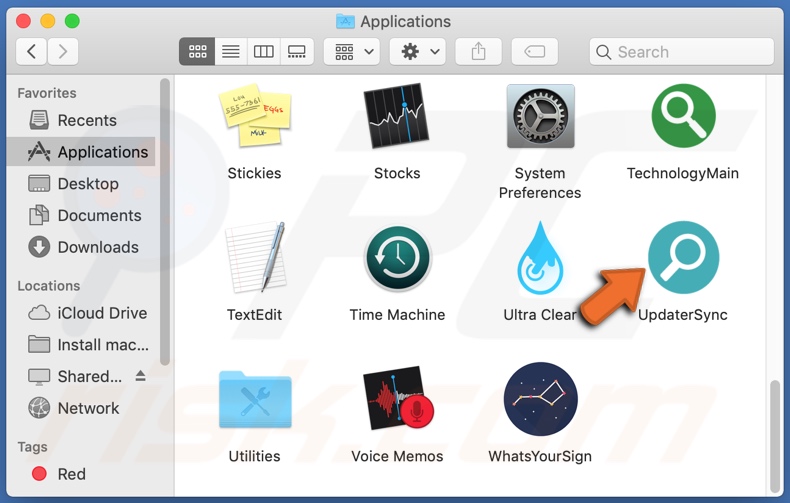Screen dimensions: 790x503
Task: Select the WhatsYourSign app icon
Action: [x=540, y=399]
